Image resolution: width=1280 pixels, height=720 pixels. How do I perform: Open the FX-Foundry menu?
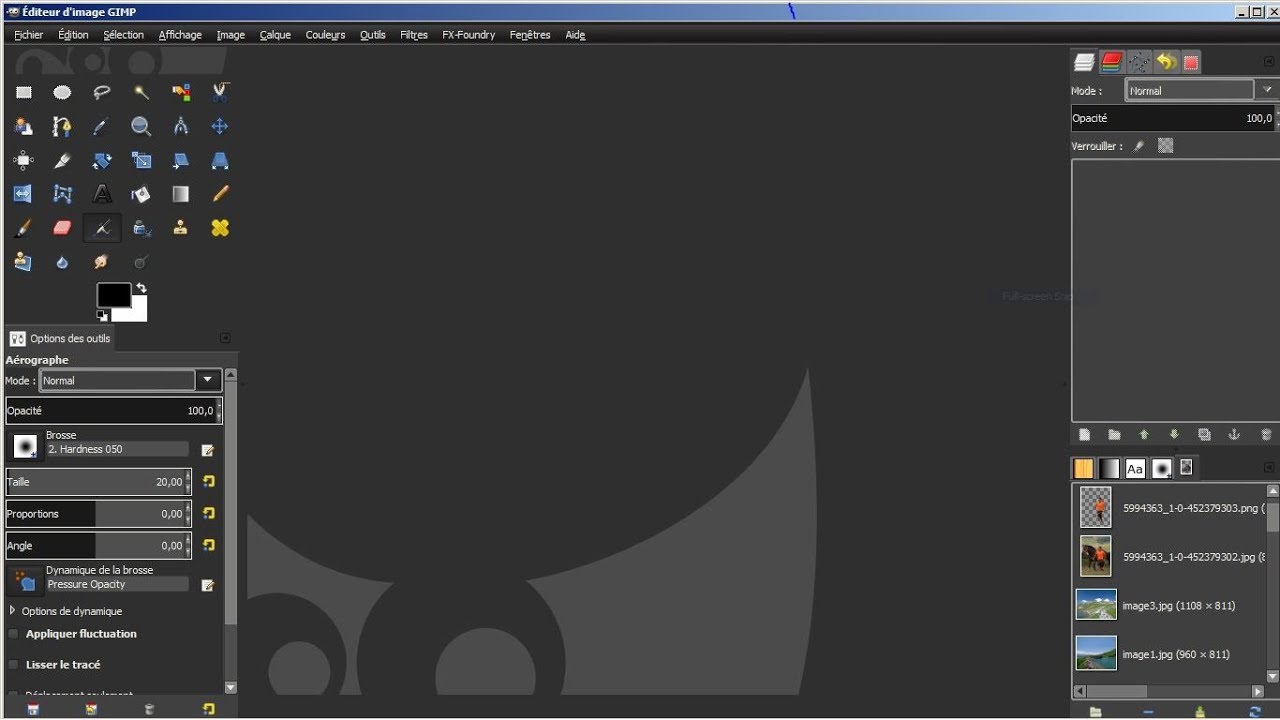468,35
